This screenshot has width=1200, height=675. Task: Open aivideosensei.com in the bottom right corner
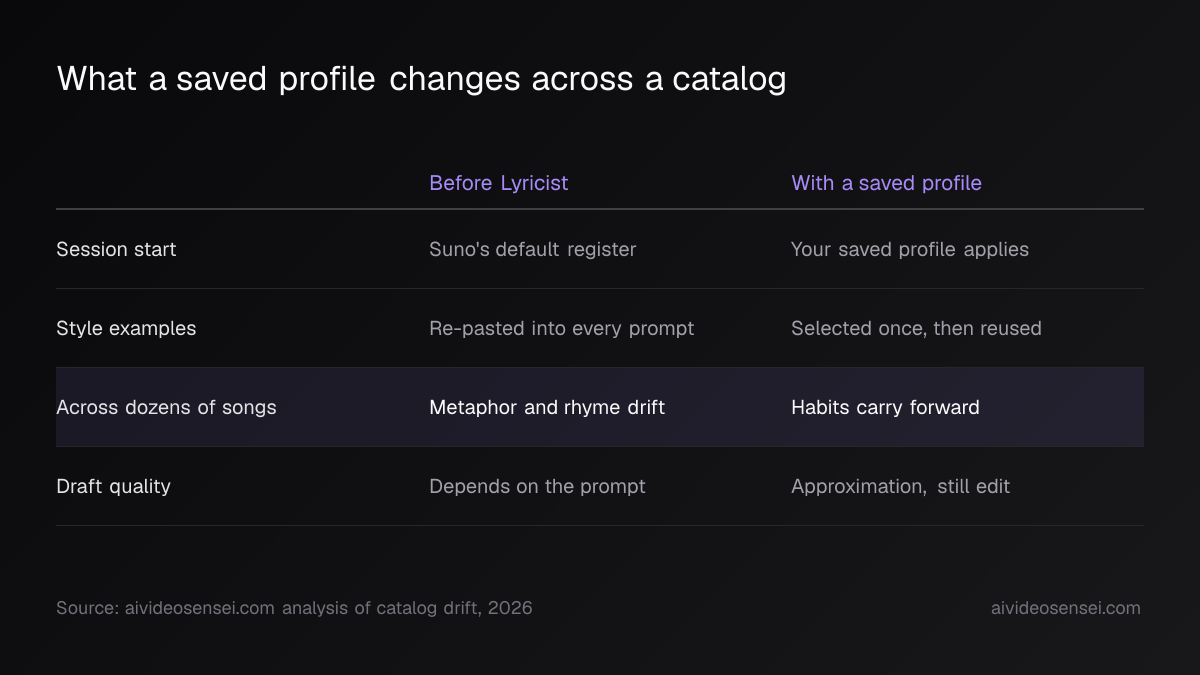1065,608
